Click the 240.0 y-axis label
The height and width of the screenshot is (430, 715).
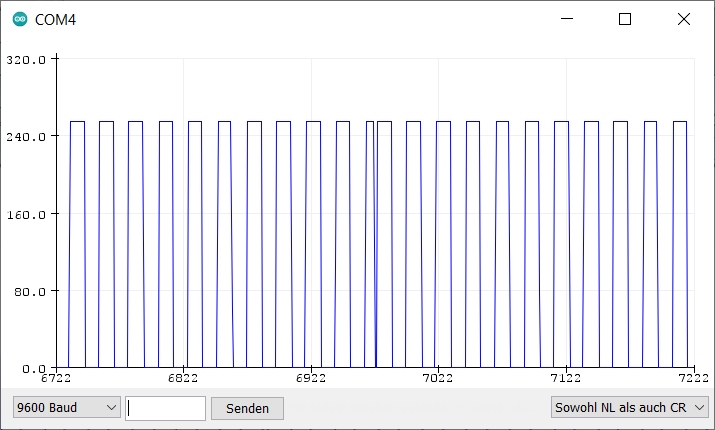(x=26, y=136)
